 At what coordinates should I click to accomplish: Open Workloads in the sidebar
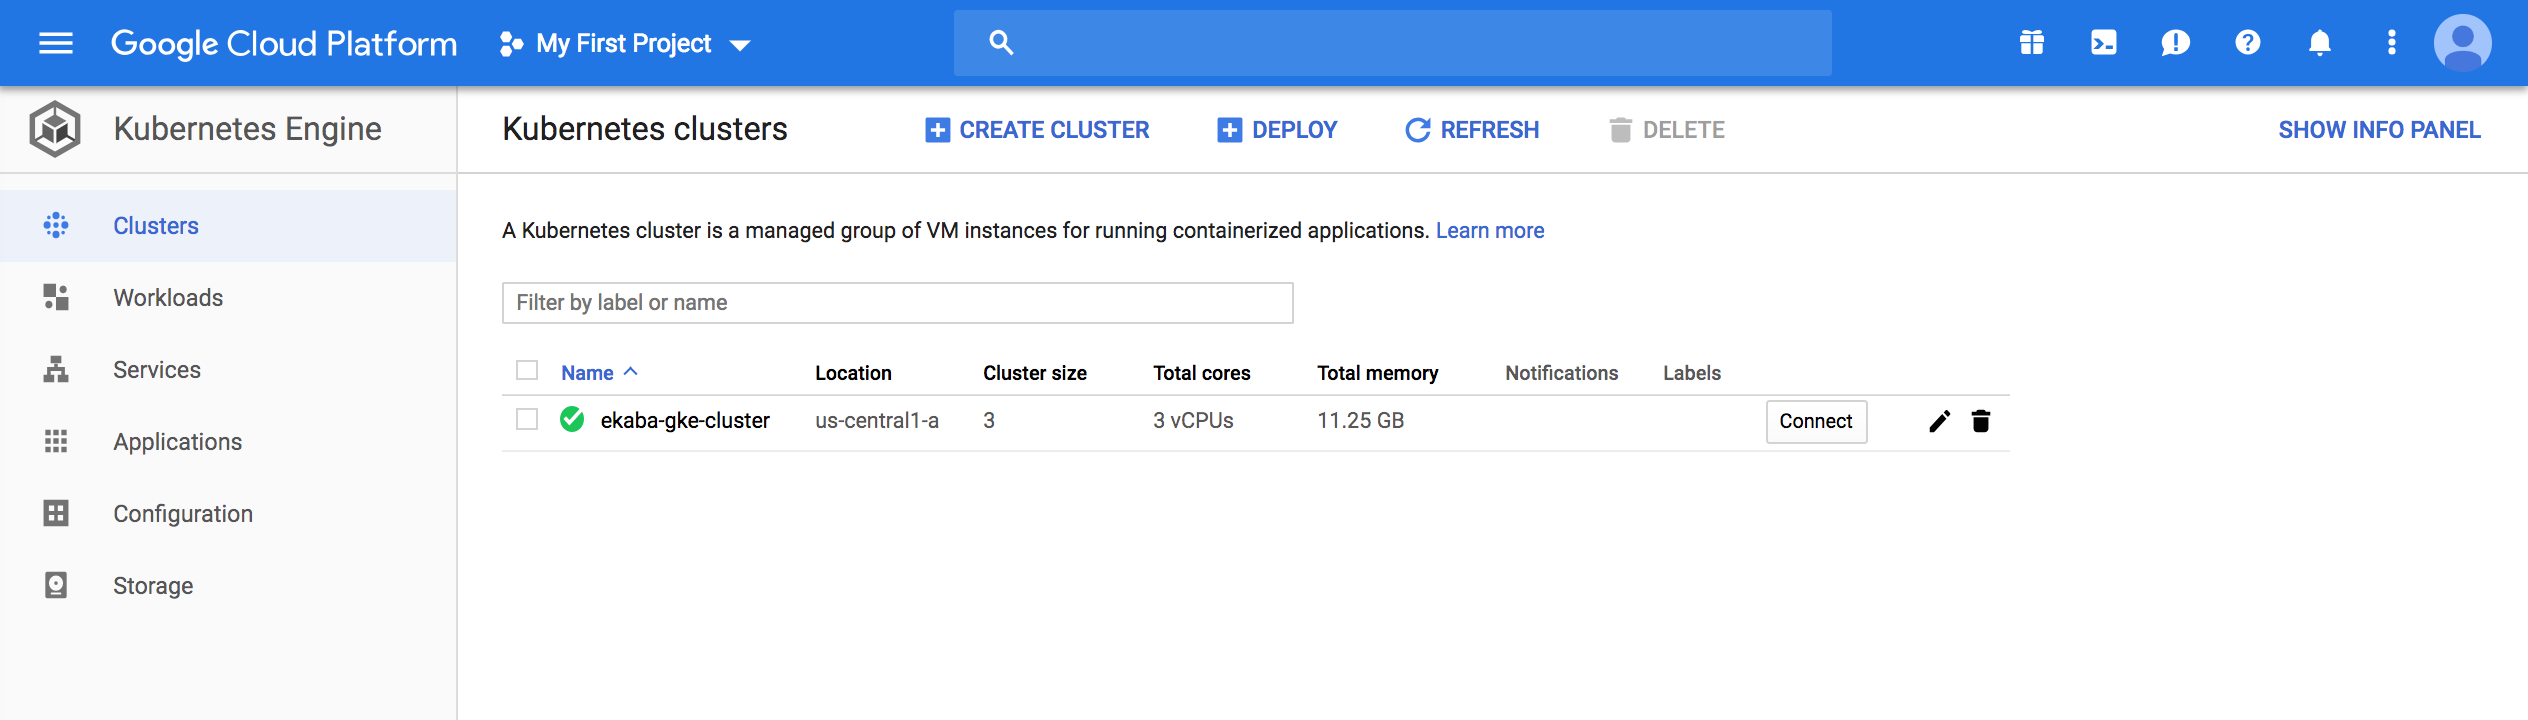228,298
